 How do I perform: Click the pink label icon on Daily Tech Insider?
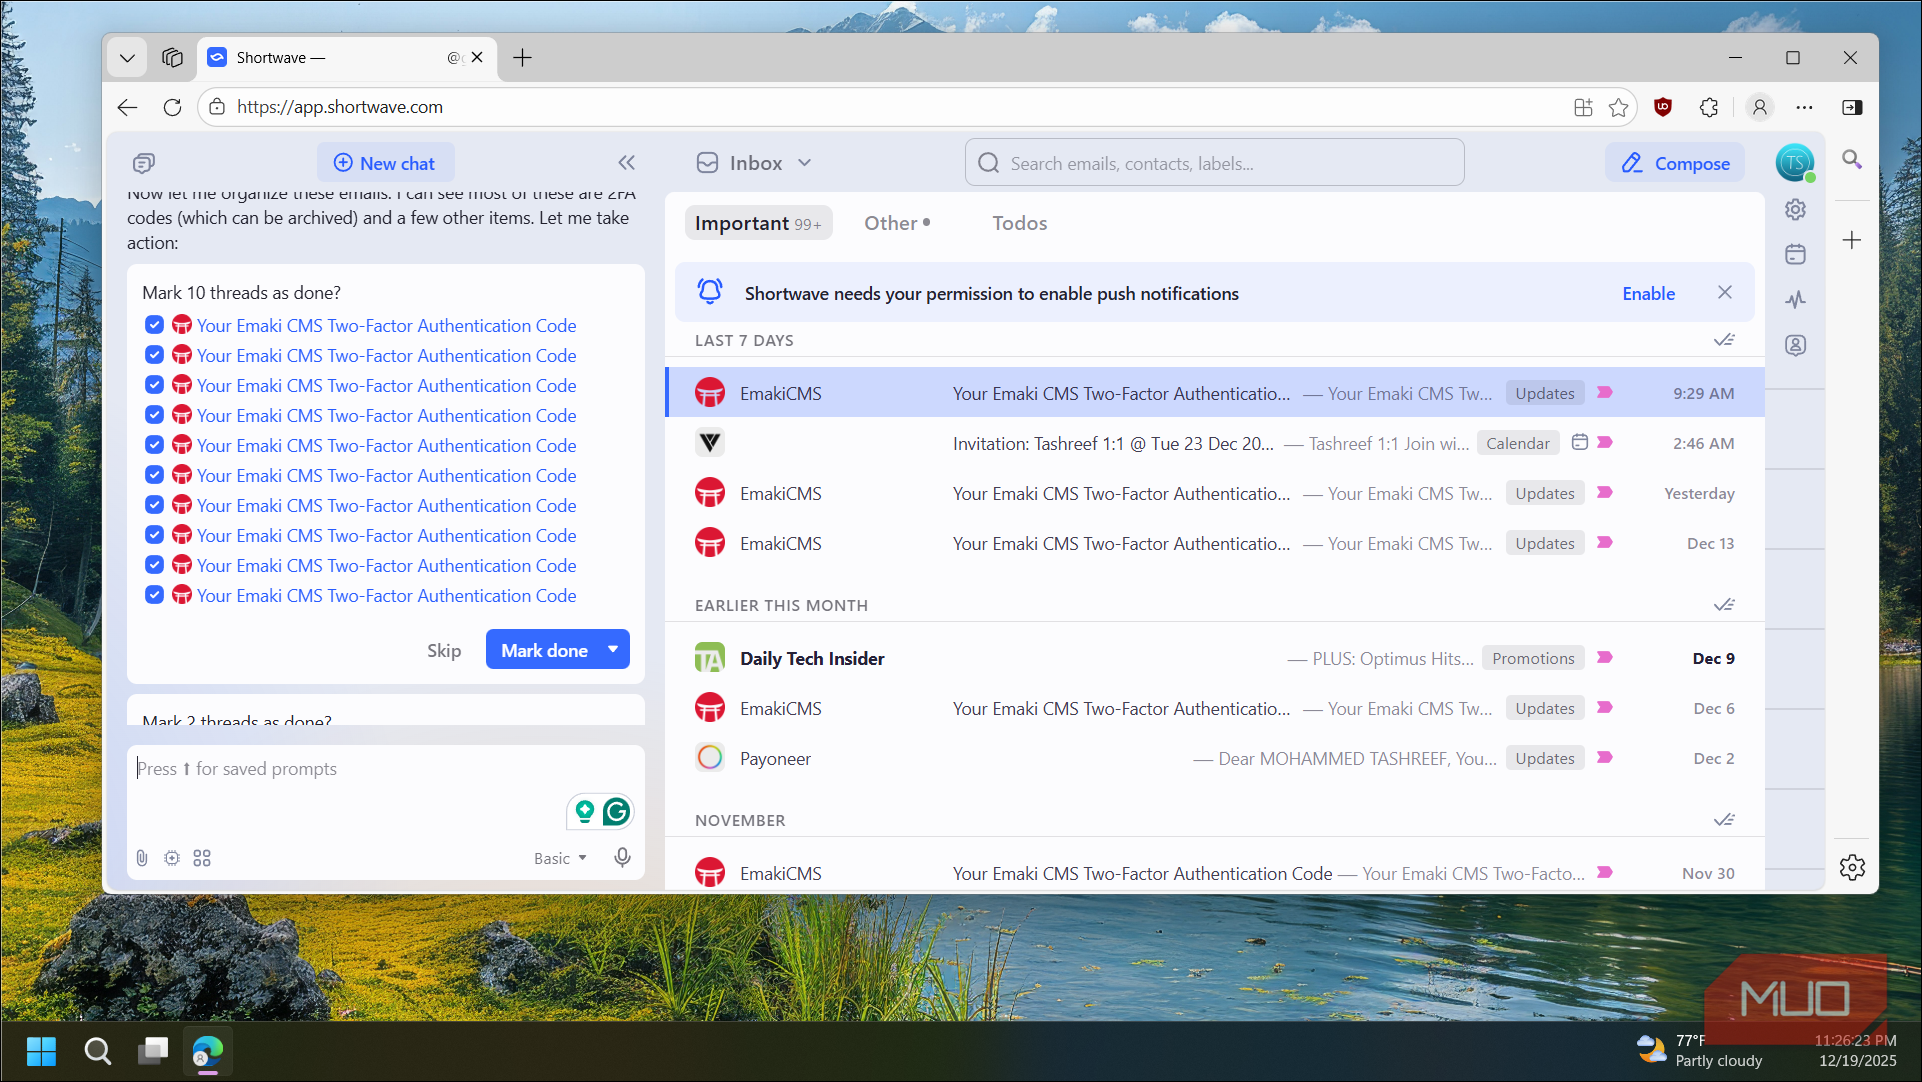pyautogui.click(x=1605, y=658)
